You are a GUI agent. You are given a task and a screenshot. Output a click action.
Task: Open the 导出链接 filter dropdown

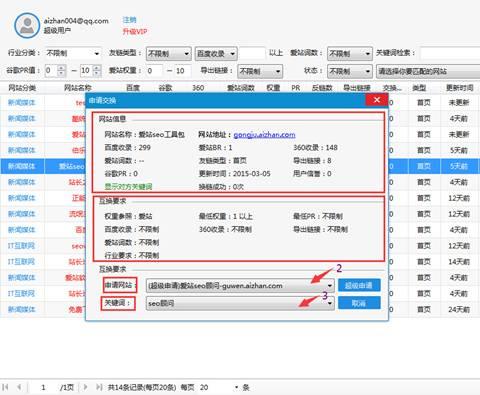point(260,71)
